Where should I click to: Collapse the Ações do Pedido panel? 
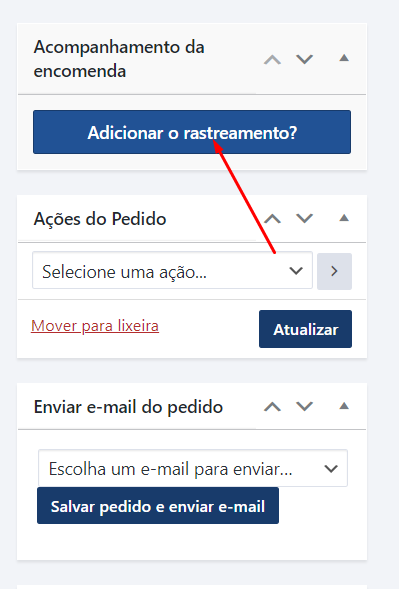(344, 218)
